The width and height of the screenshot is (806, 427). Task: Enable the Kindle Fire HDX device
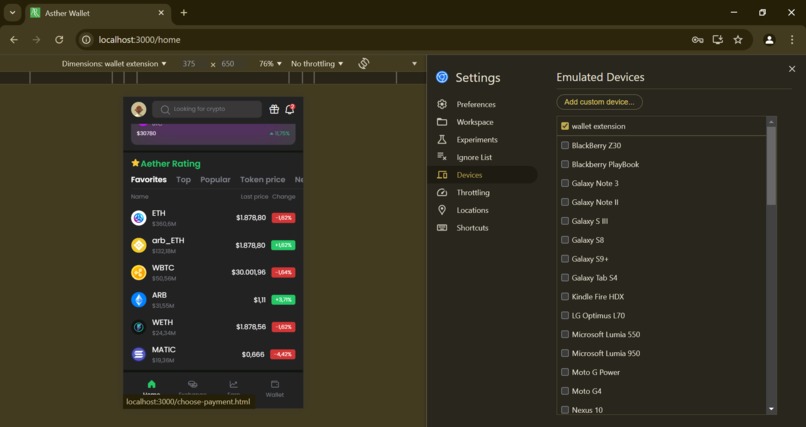pos(565,296)
